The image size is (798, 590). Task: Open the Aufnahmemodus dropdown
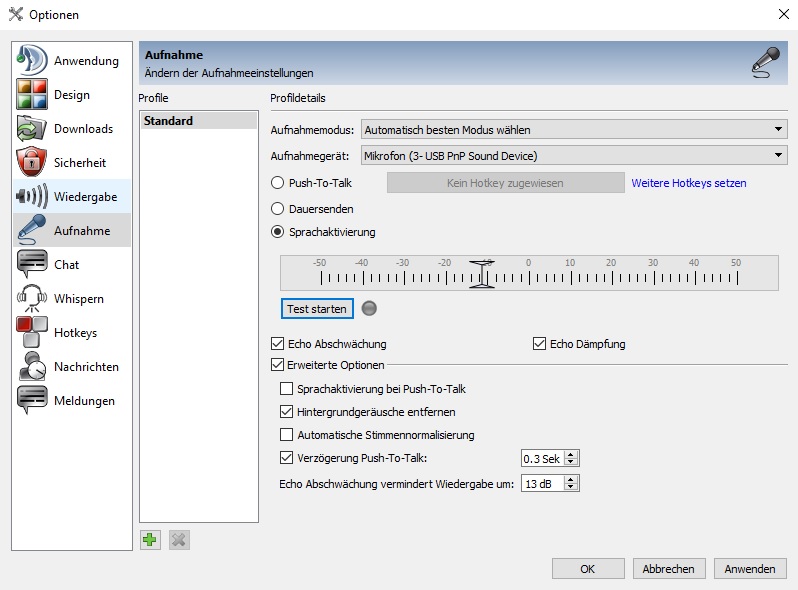(574, 129)
